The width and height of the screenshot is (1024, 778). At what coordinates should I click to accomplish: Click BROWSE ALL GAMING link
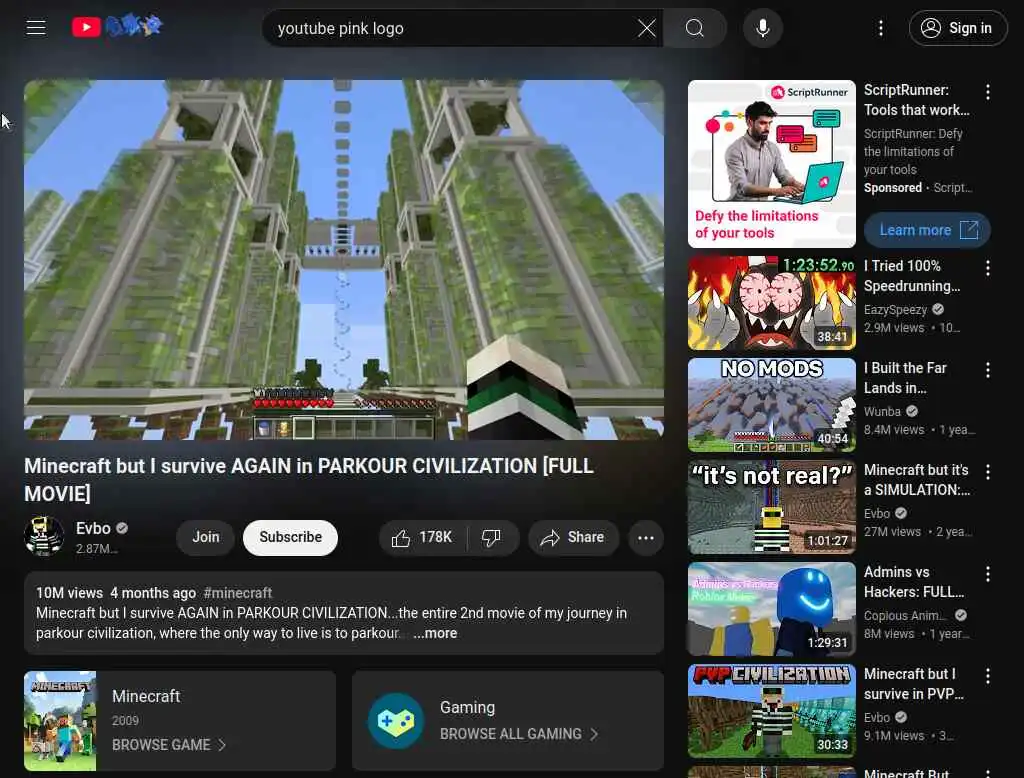pos(519,734)
